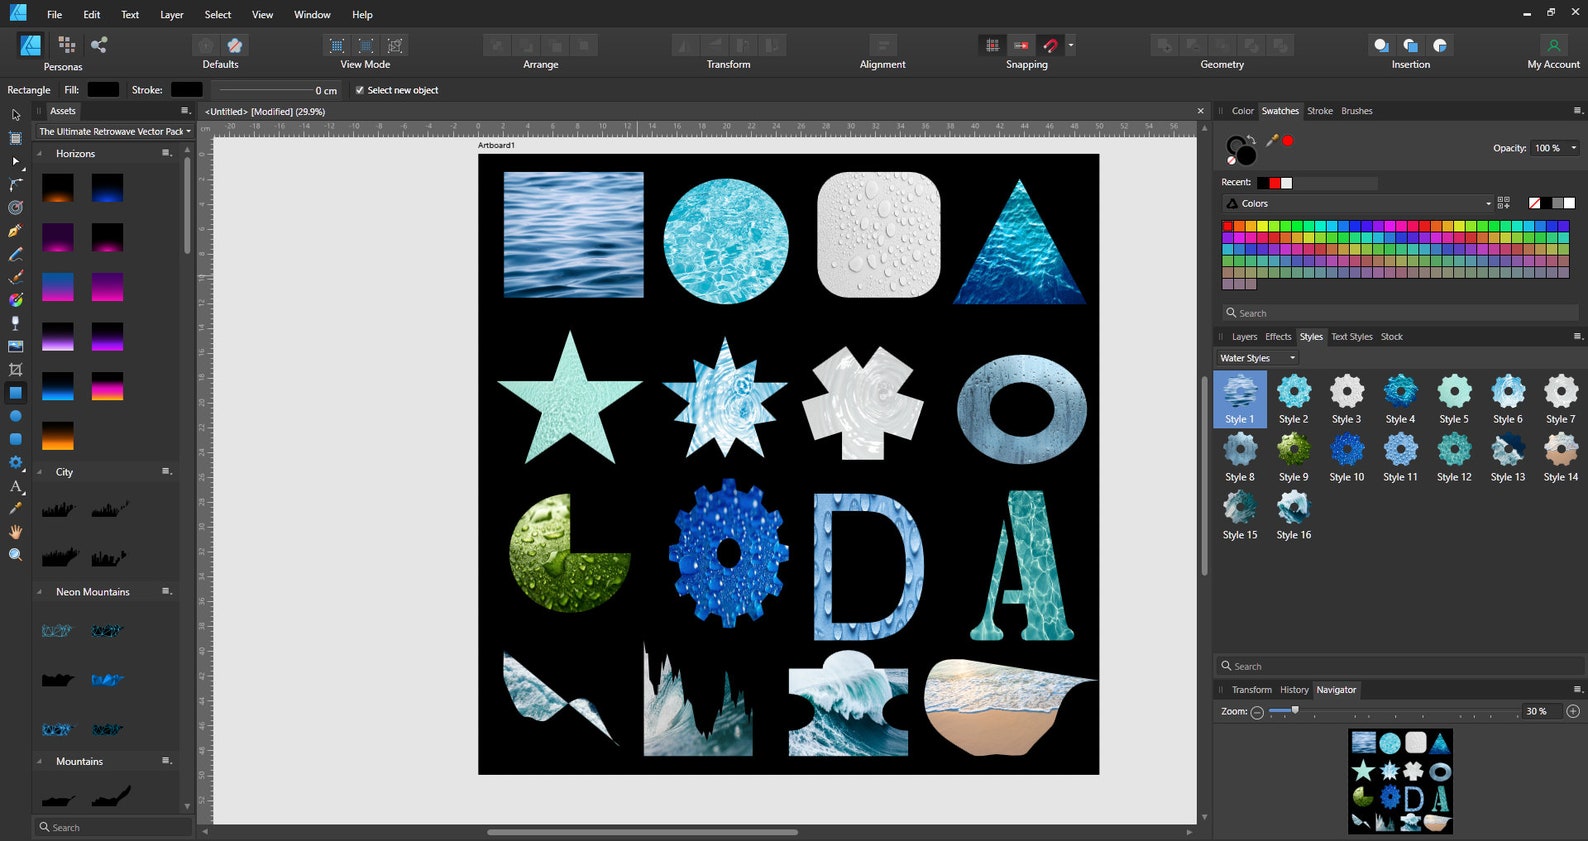Collapse the Horizons asset category

40,154
